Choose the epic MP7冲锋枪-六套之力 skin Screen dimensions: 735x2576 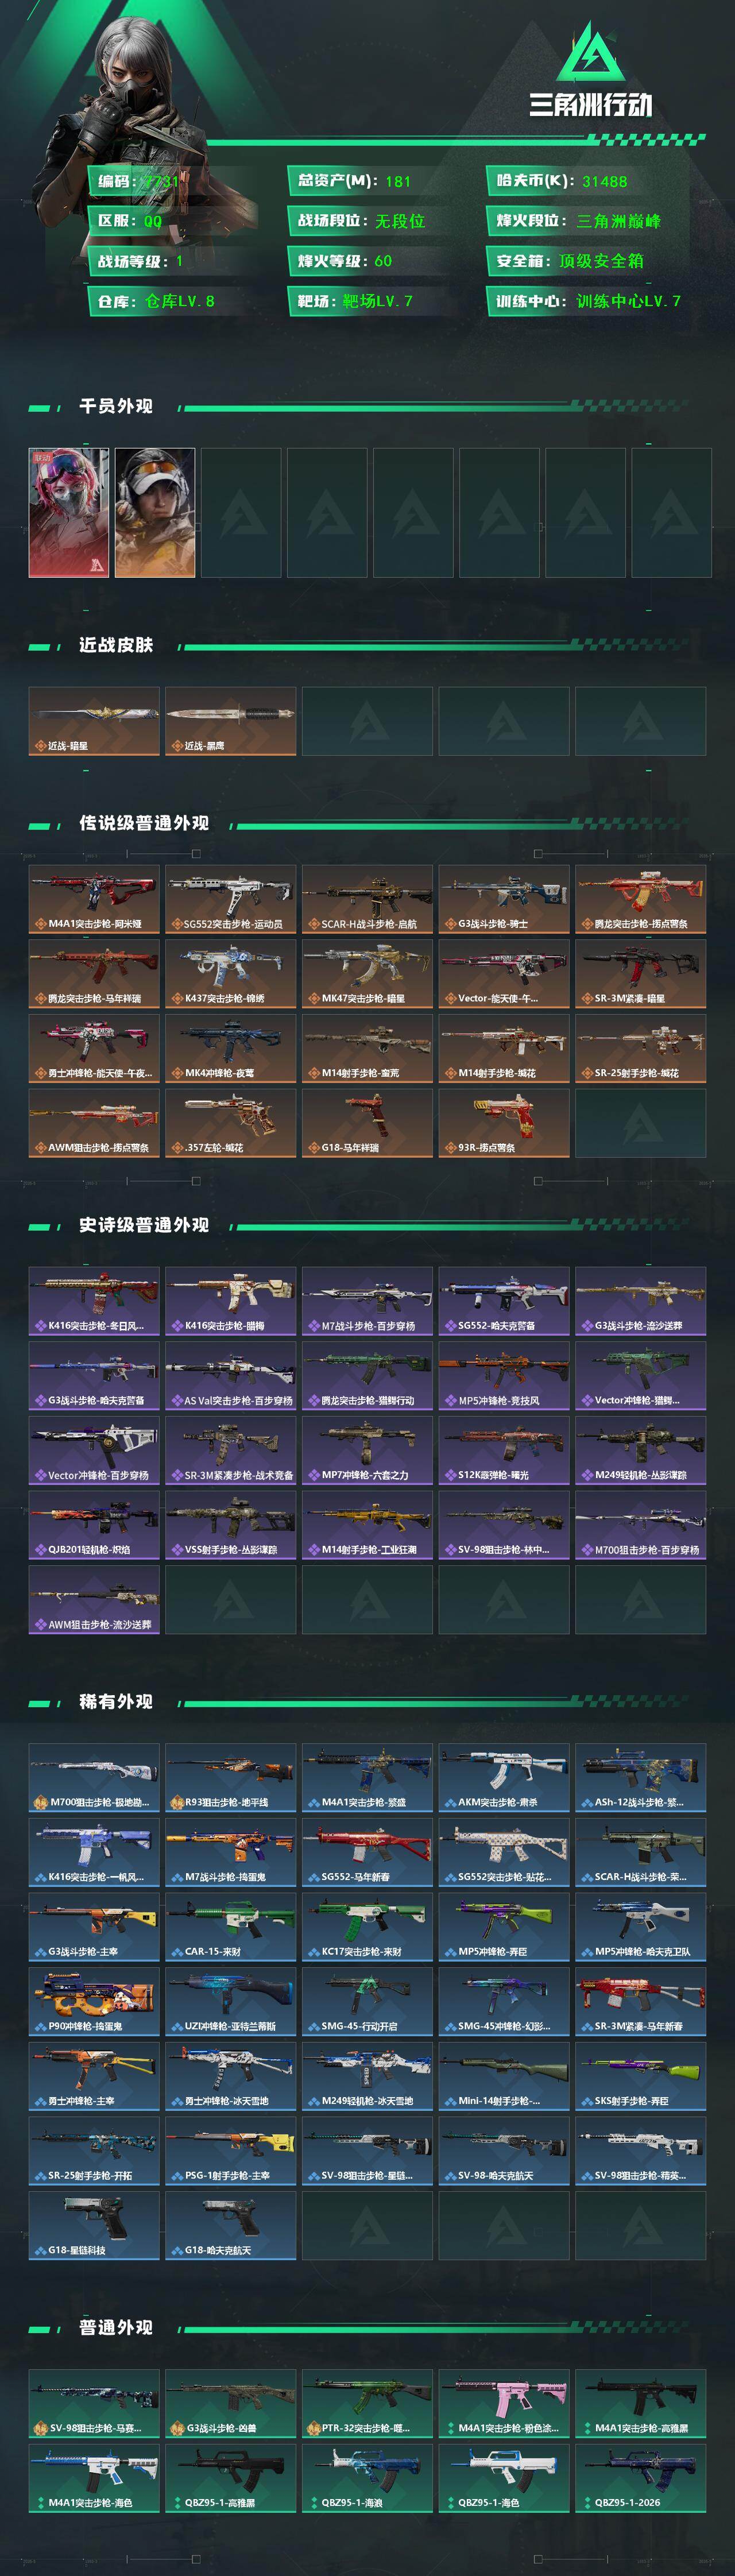[x=367, y=1450]
